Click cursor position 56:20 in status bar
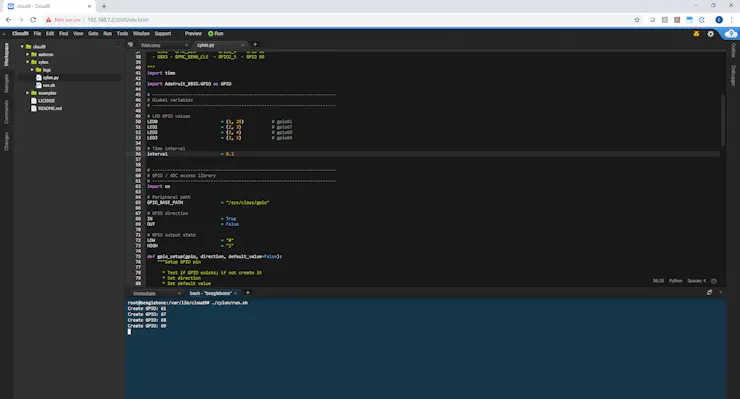The image size is (740, 399). click(x=658, y=281)
